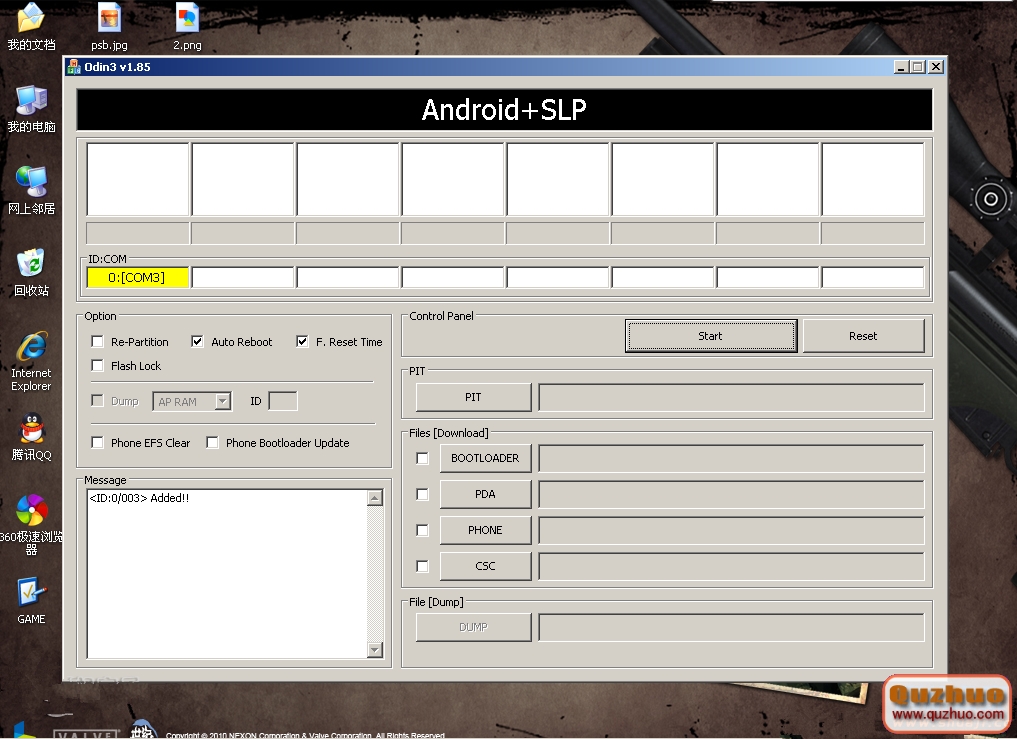Open the 2.png file icon
The height and width of the screenshot is (739, 1017).
(x=187, y=18)
